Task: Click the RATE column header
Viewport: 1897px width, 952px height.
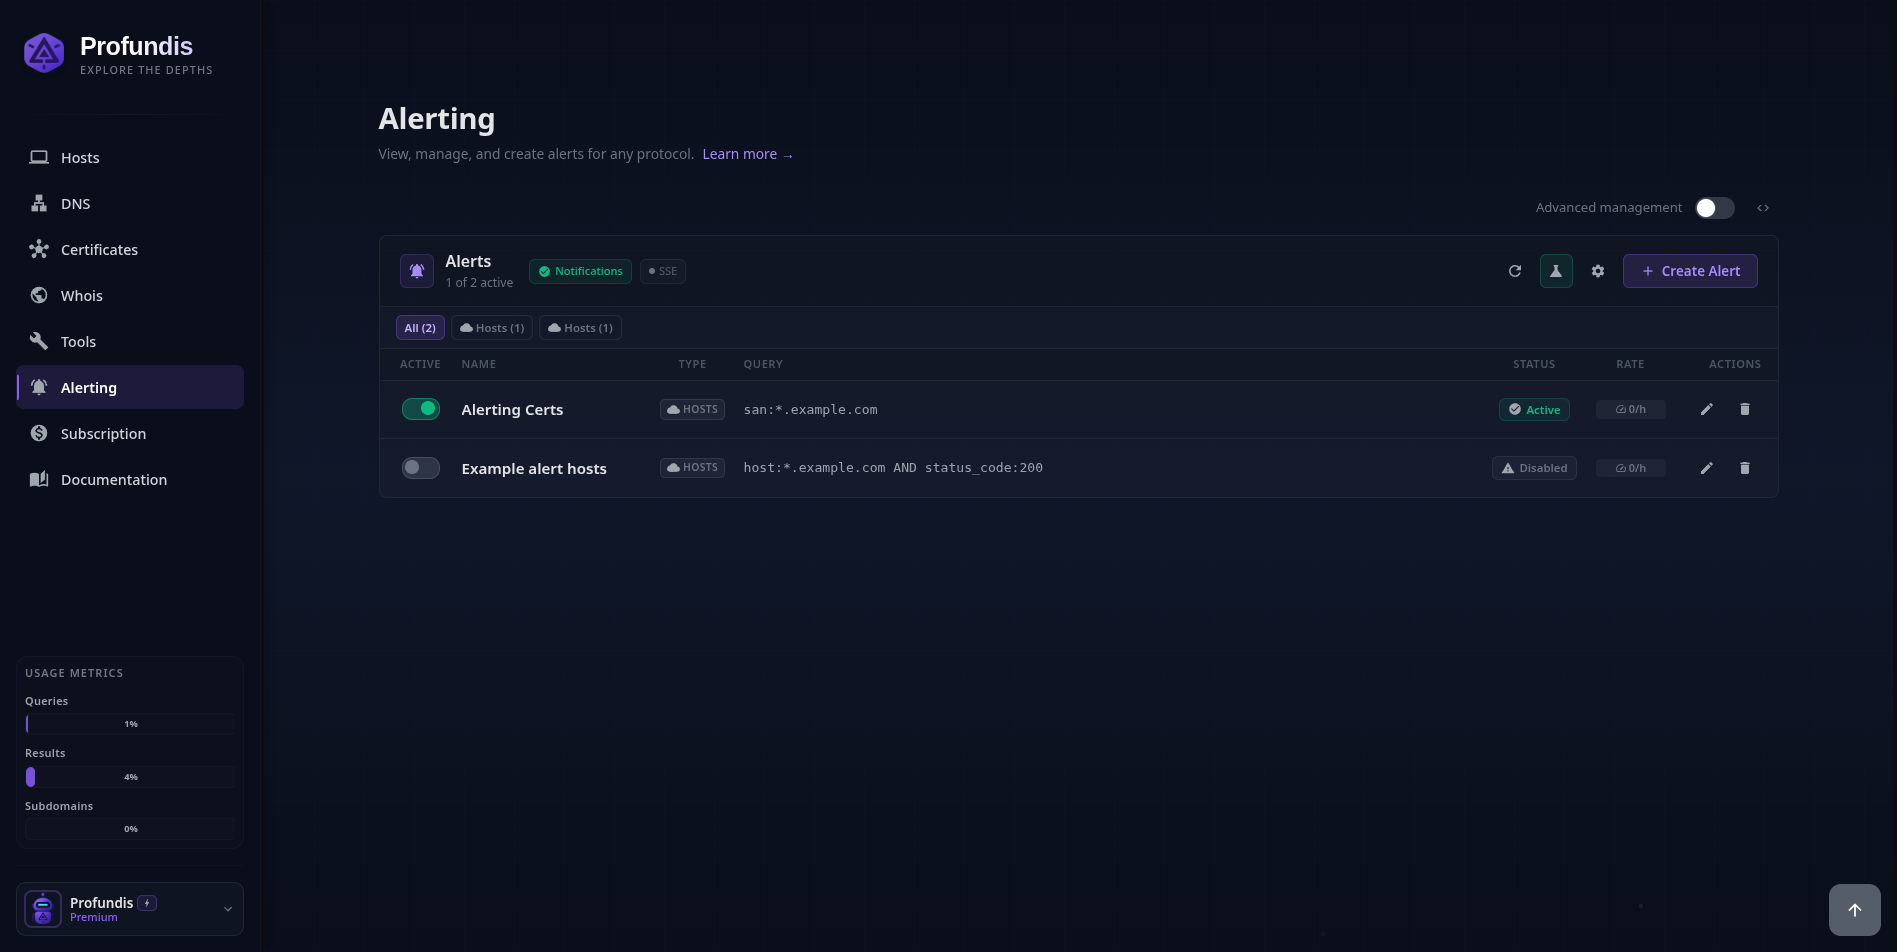Action: (x=1630, y=364)
